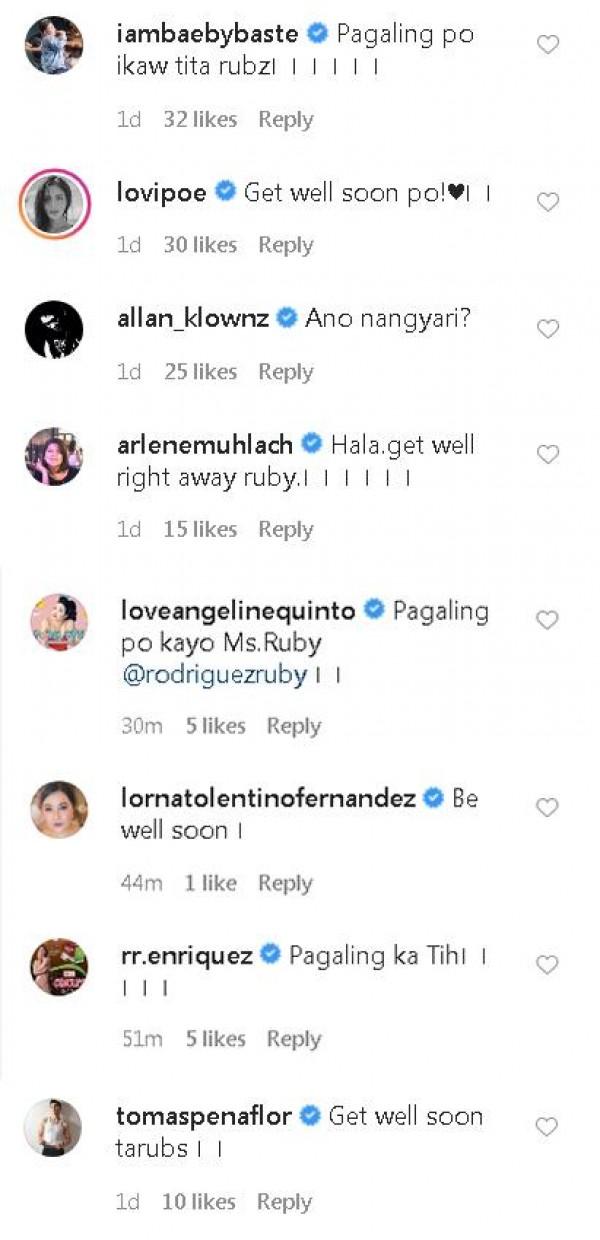Image resolution: width=600 pixels, height=1240 pixels.
Task: Heart arlenemuhlach's get well comment
Action: click(547, 455)
